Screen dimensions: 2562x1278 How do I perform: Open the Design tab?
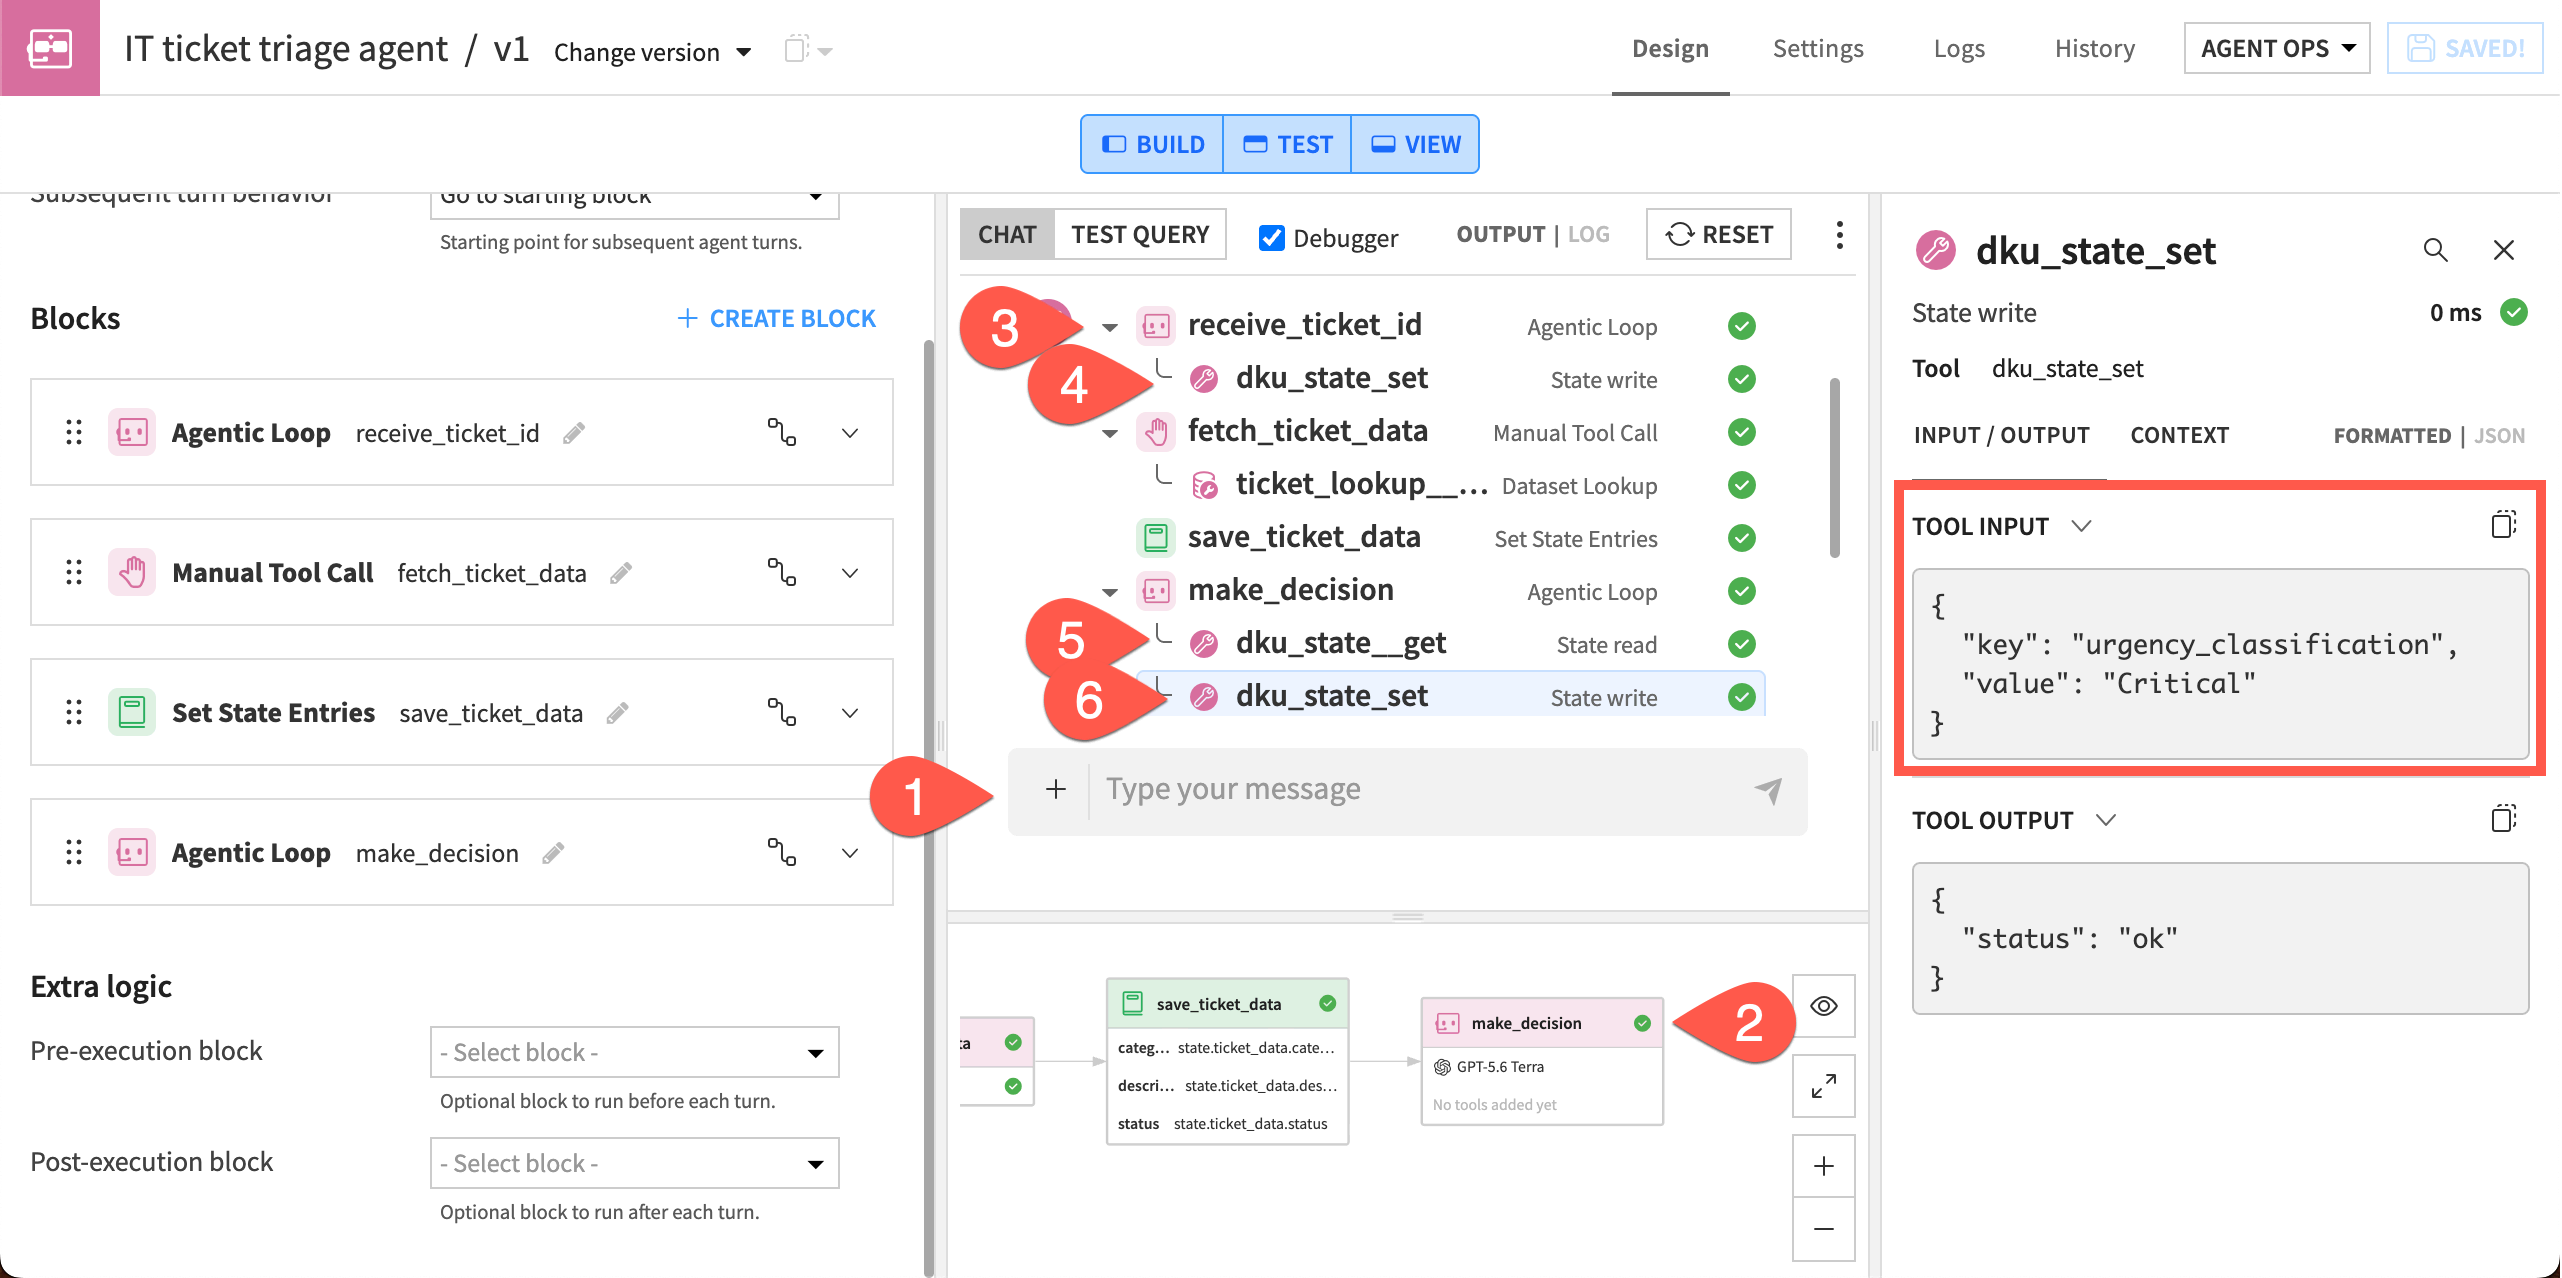pyautogui.click(x=1670, y=48)
